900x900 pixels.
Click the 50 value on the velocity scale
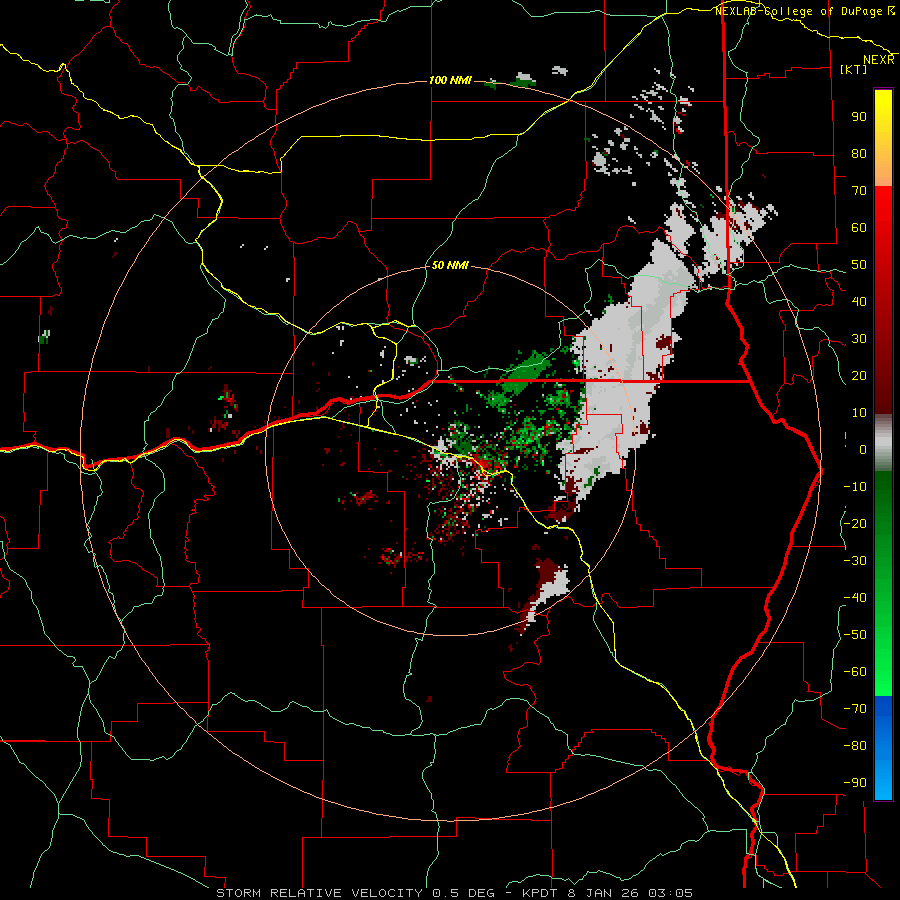tap(859, 265)
